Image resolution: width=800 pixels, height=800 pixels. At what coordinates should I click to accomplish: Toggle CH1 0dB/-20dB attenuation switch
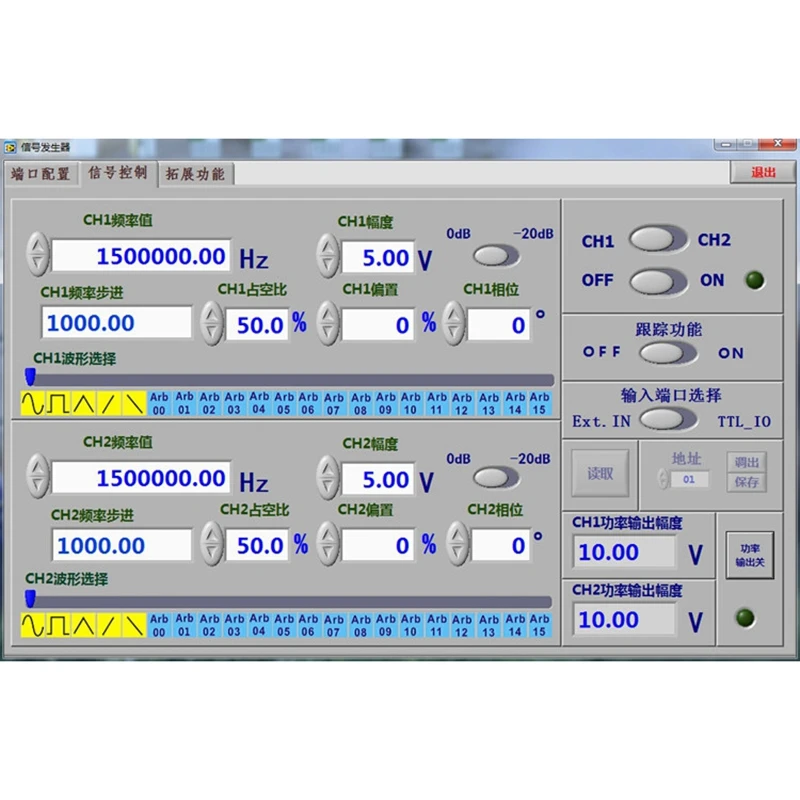[x=495, y=256]
